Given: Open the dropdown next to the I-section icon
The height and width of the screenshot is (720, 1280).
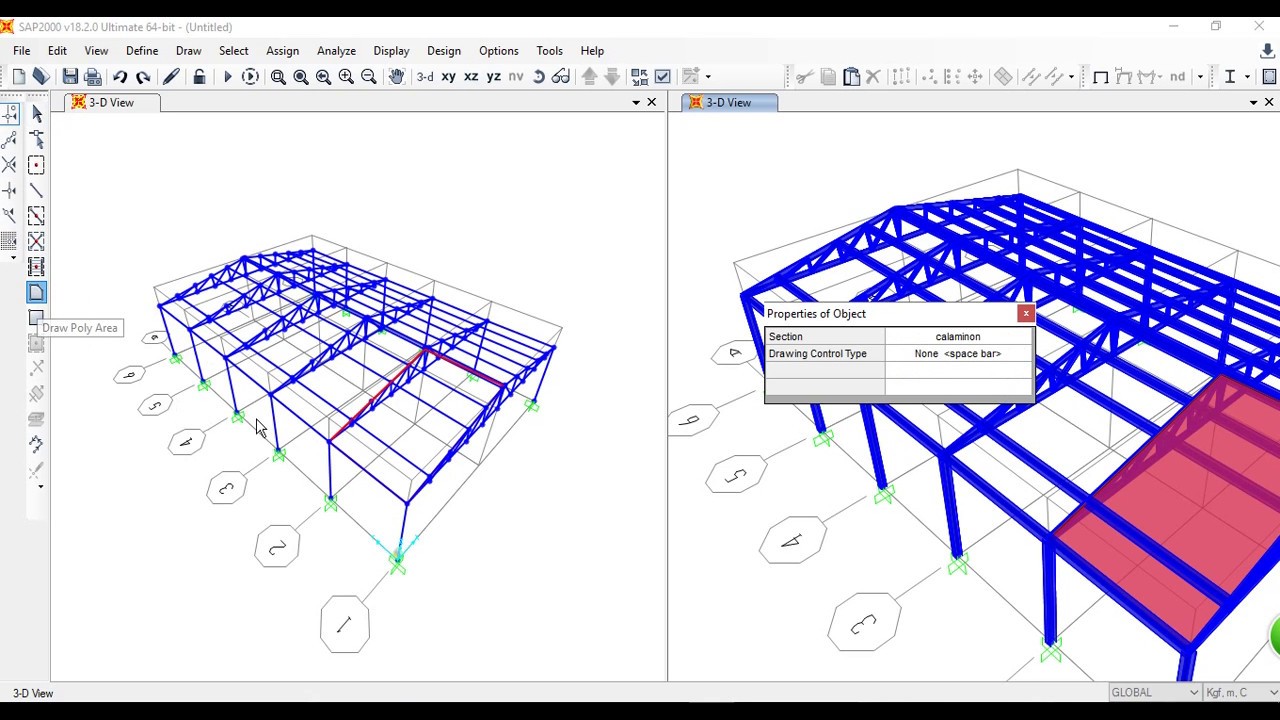Looking at the screenshot, I should [x=1247, y=77].
